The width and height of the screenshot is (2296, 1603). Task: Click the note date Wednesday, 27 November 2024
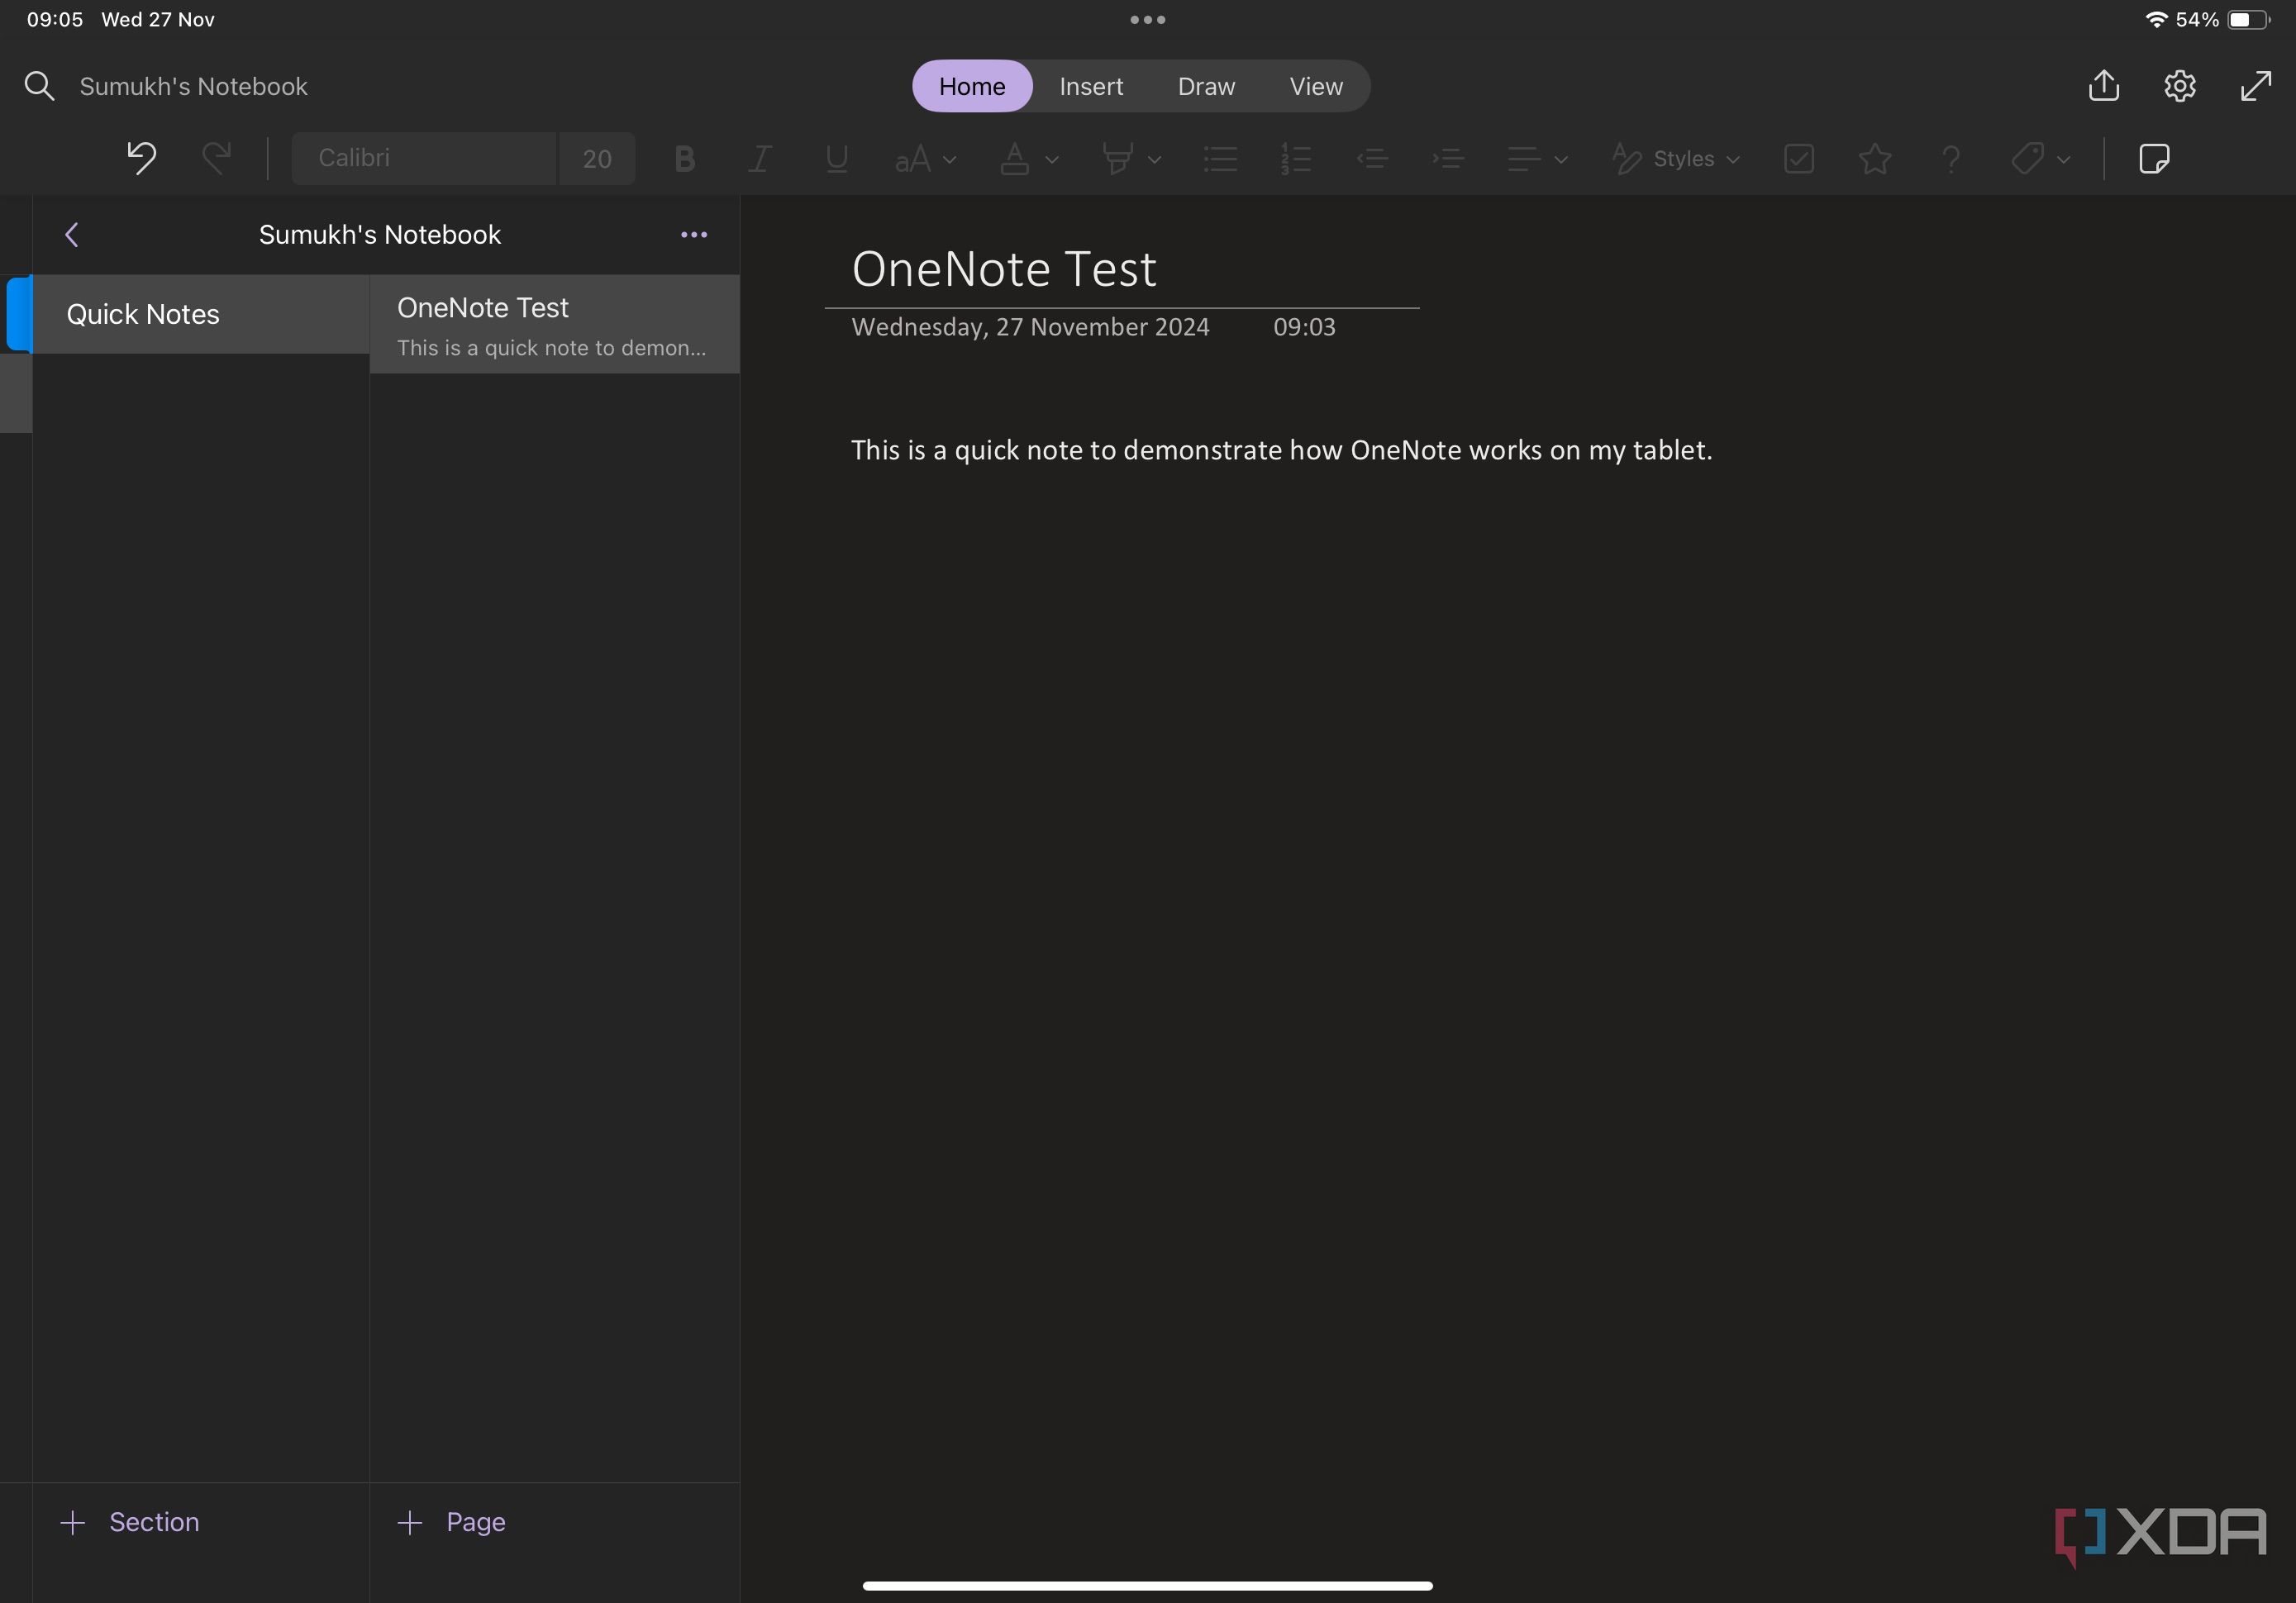click(x=1031, y=327)
